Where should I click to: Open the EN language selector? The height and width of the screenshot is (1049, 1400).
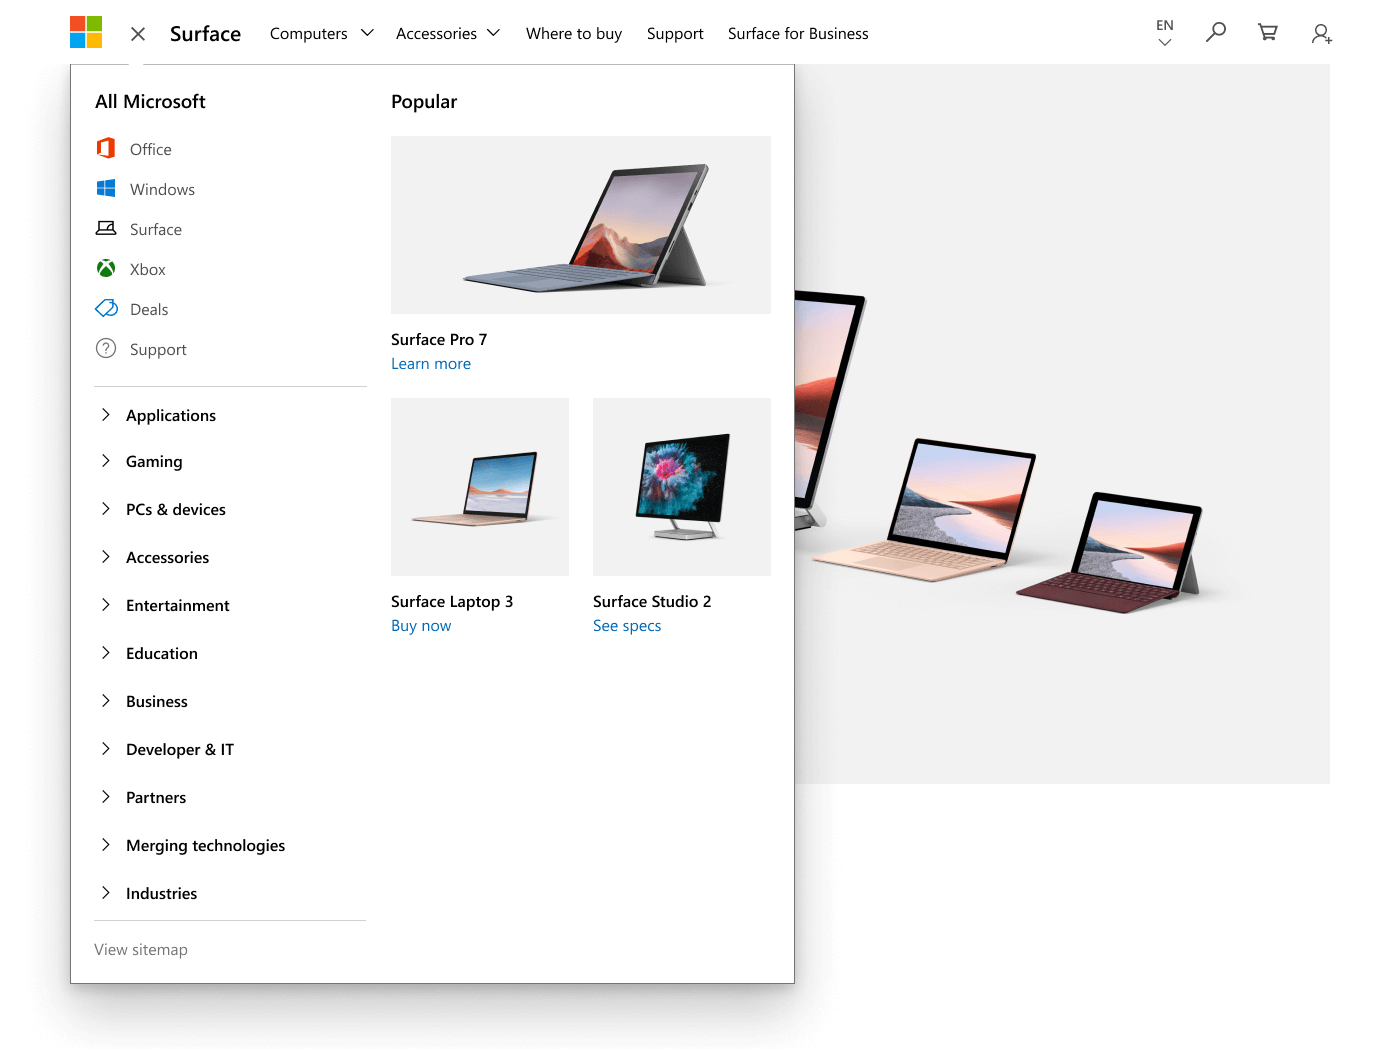click(1164, 33)
